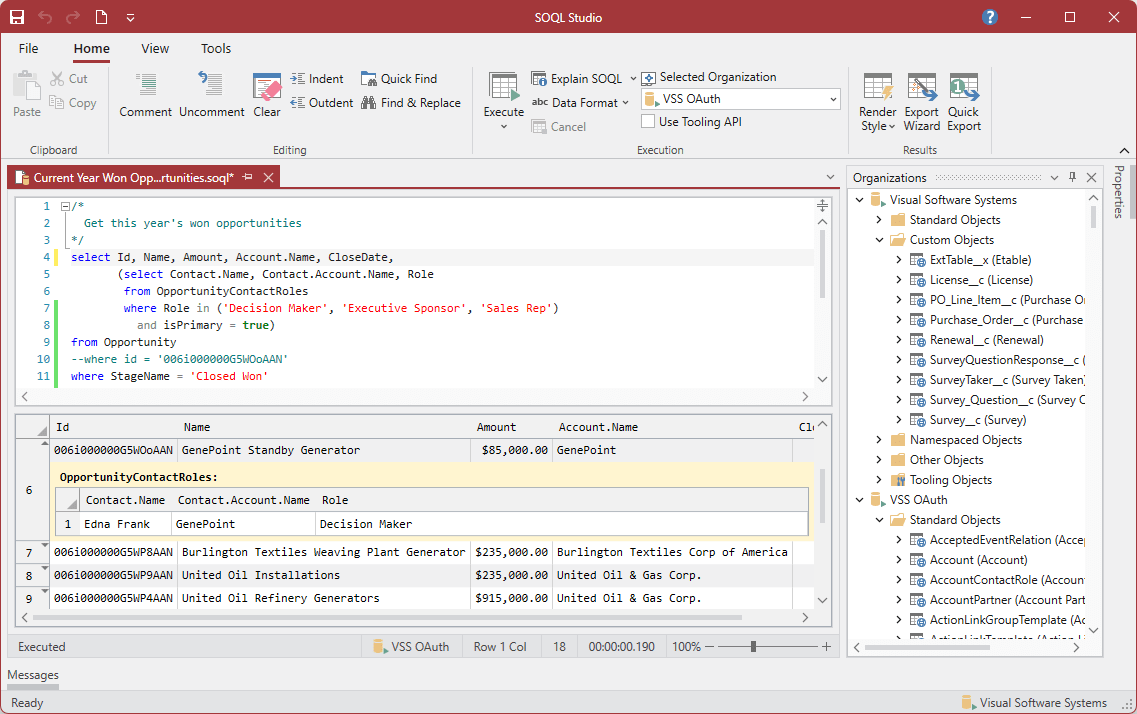Close the Current Year Won Opportunities tab
1137x714 pixels.
[x=268, y=178]
